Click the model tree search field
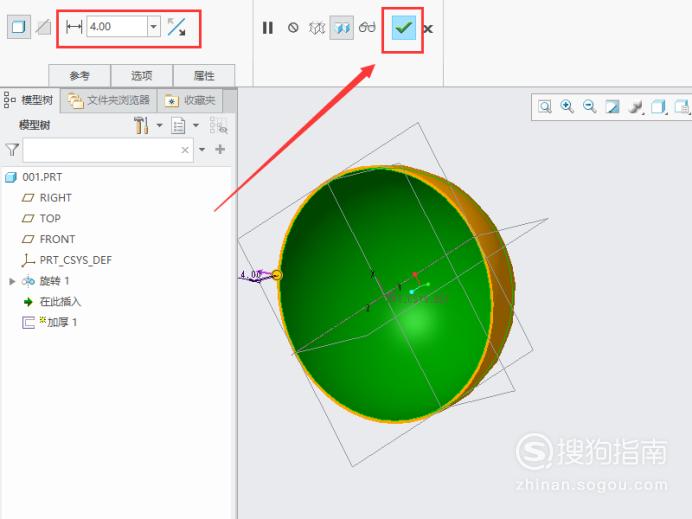692x519 pixels. coord(108,150)
